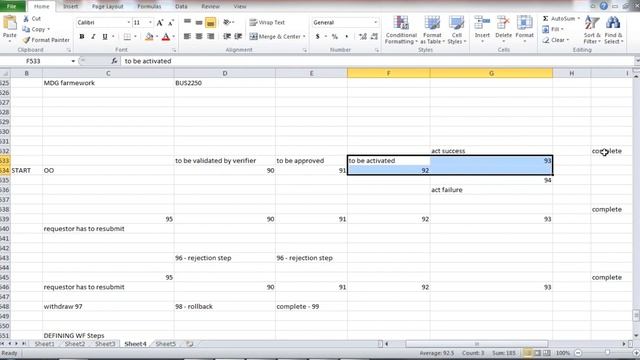Apply the red Font Color

(x=166, y=37)
